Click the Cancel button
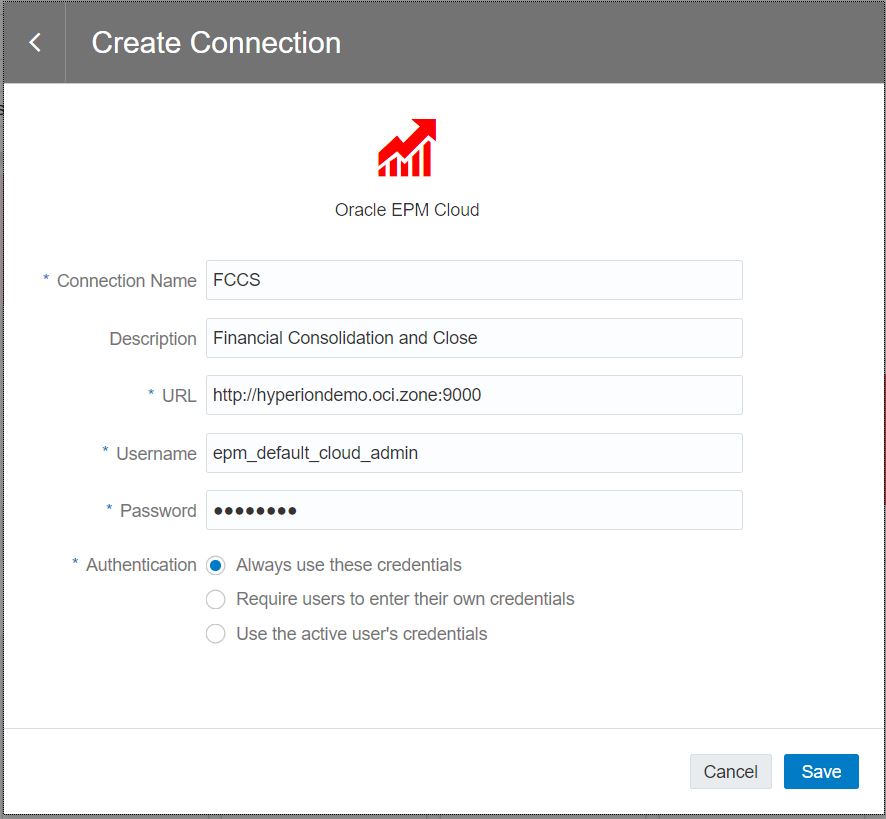Image resolution: width=886 pixels, height=819 pixels. pos(730,771)
